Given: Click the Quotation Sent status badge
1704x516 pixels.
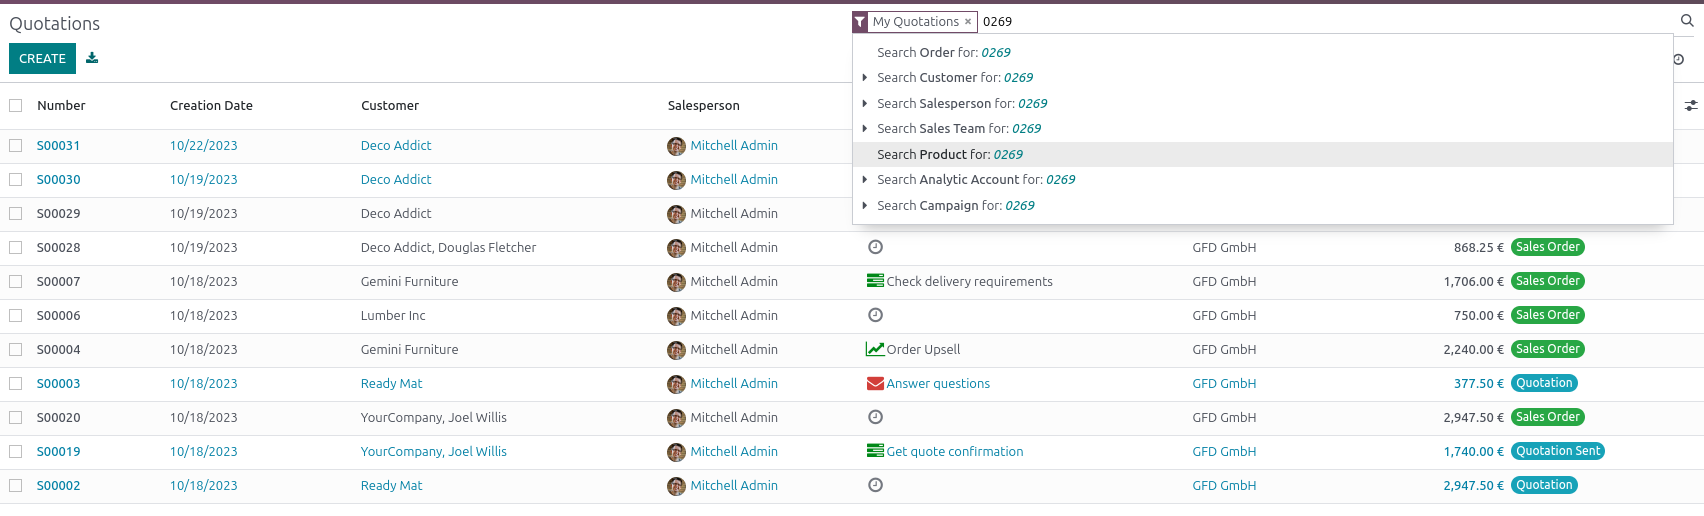Looking at the screenshot, I should [x=1558, y=451].
